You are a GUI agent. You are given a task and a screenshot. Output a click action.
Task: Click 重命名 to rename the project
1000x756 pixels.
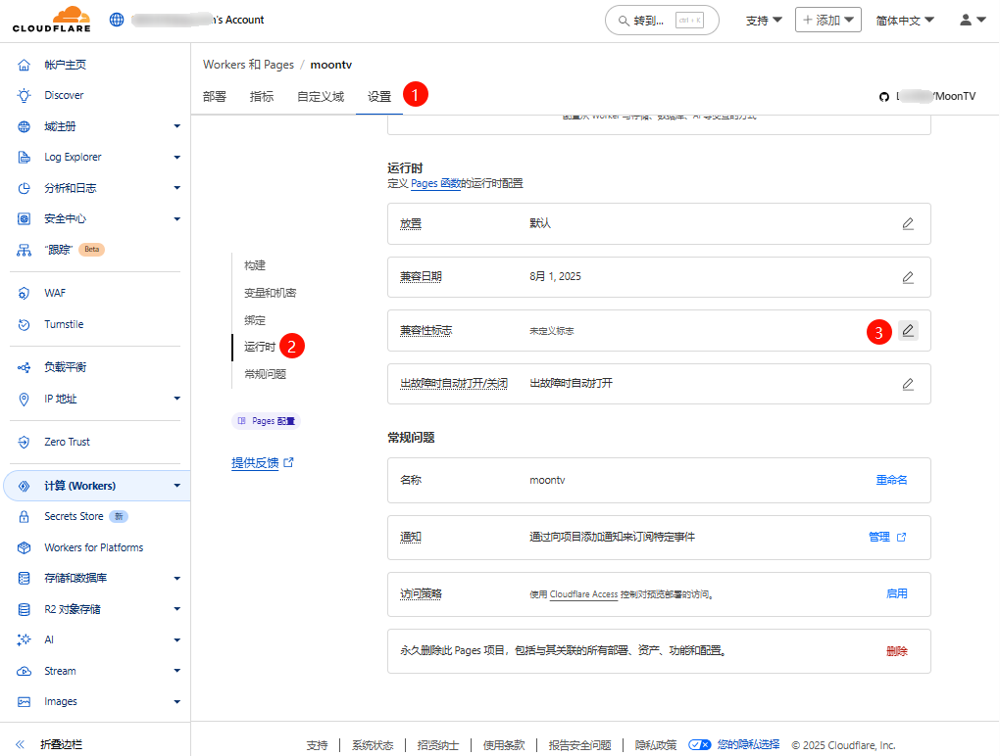(891, 480)
